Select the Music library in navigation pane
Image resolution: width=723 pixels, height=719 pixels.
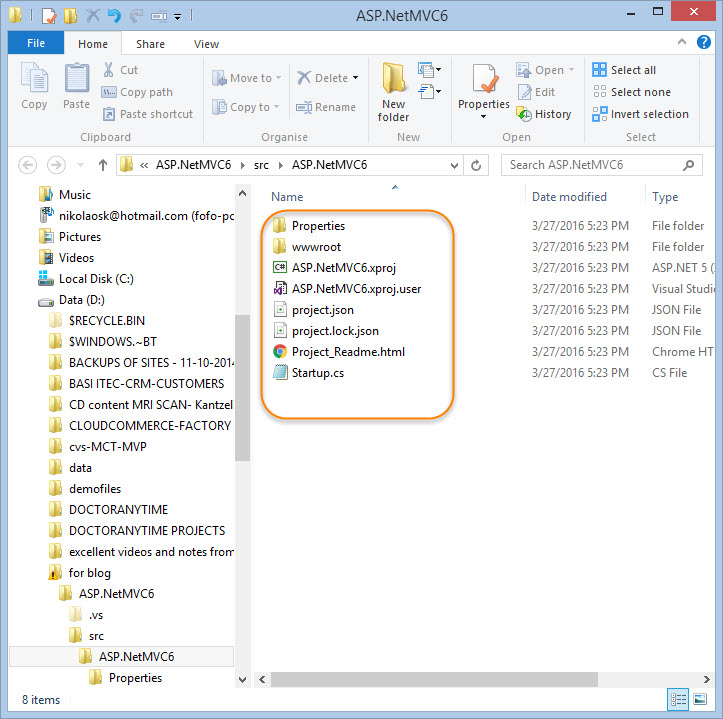65,195
